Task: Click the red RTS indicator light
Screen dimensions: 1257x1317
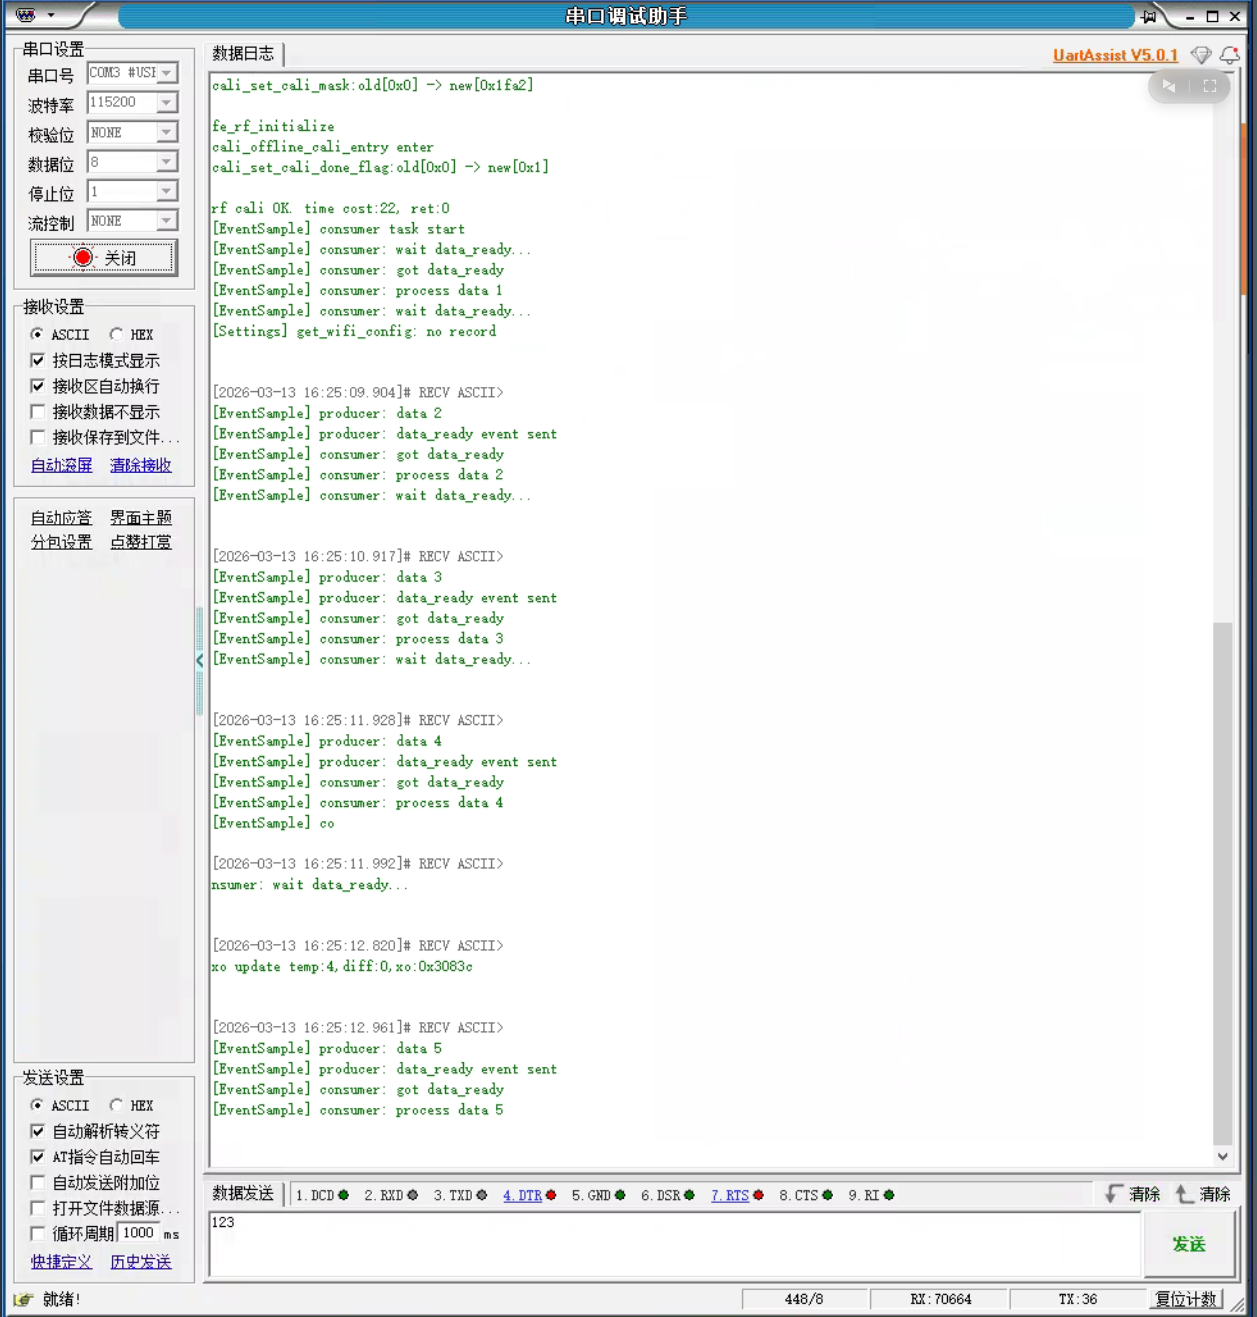Action: tap(758, 1195)
